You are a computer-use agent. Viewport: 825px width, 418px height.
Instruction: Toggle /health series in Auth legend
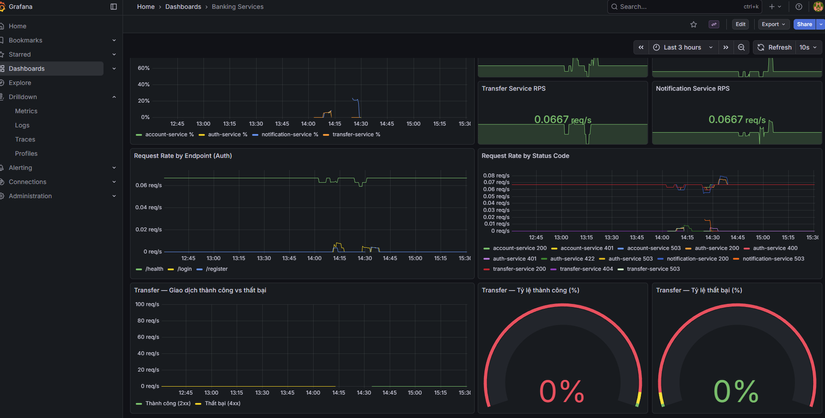click(154, 269)
